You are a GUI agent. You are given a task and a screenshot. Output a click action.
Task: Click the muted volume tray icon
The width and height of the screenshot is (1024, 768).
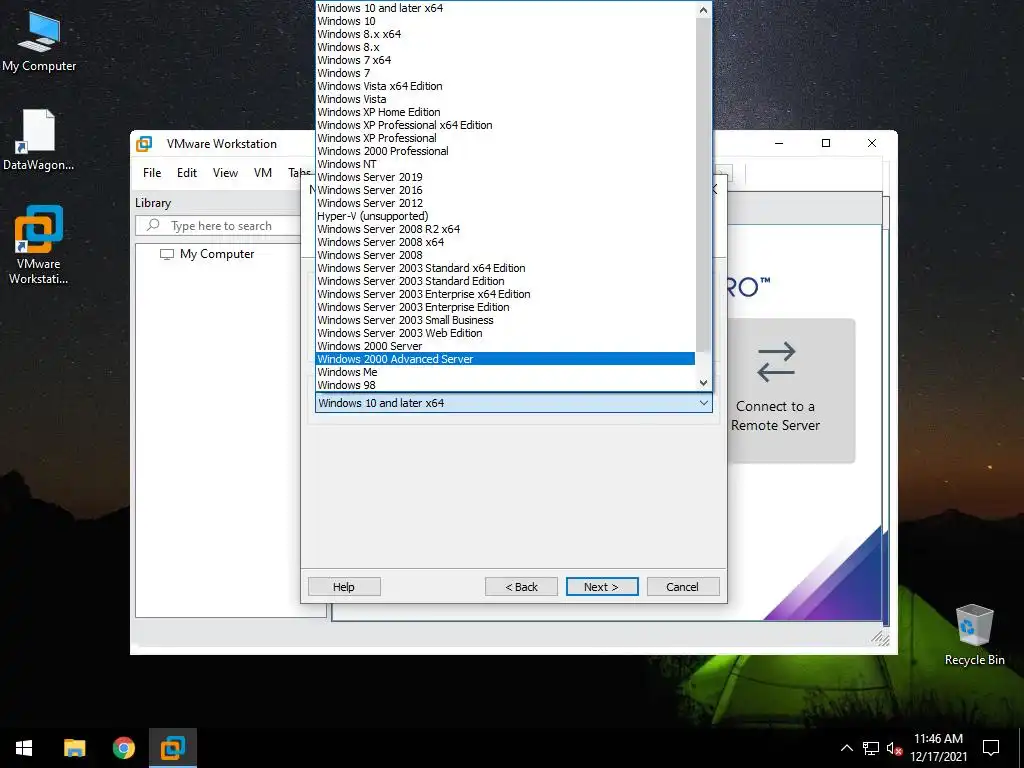tap(894, 748)
